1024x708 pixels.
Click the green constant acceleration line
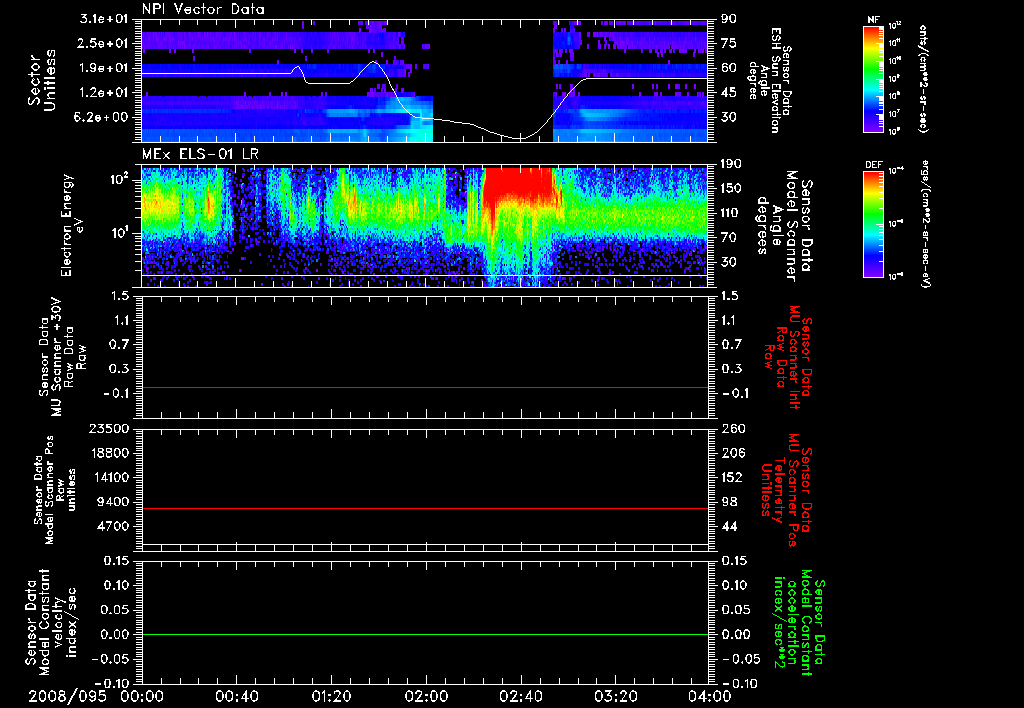pyautogui.click(x=424, y=634)
